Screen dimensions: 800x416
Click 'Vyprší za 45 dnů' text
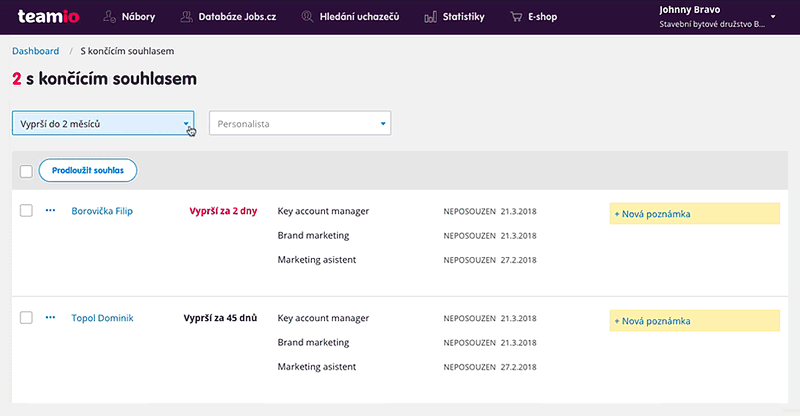pos(220,317)
